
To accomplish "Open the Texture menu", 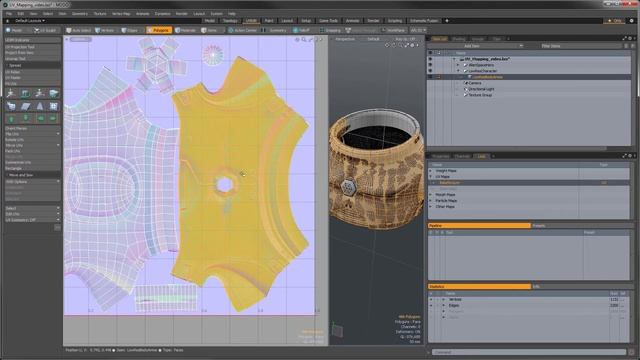I will click(100, 13).
